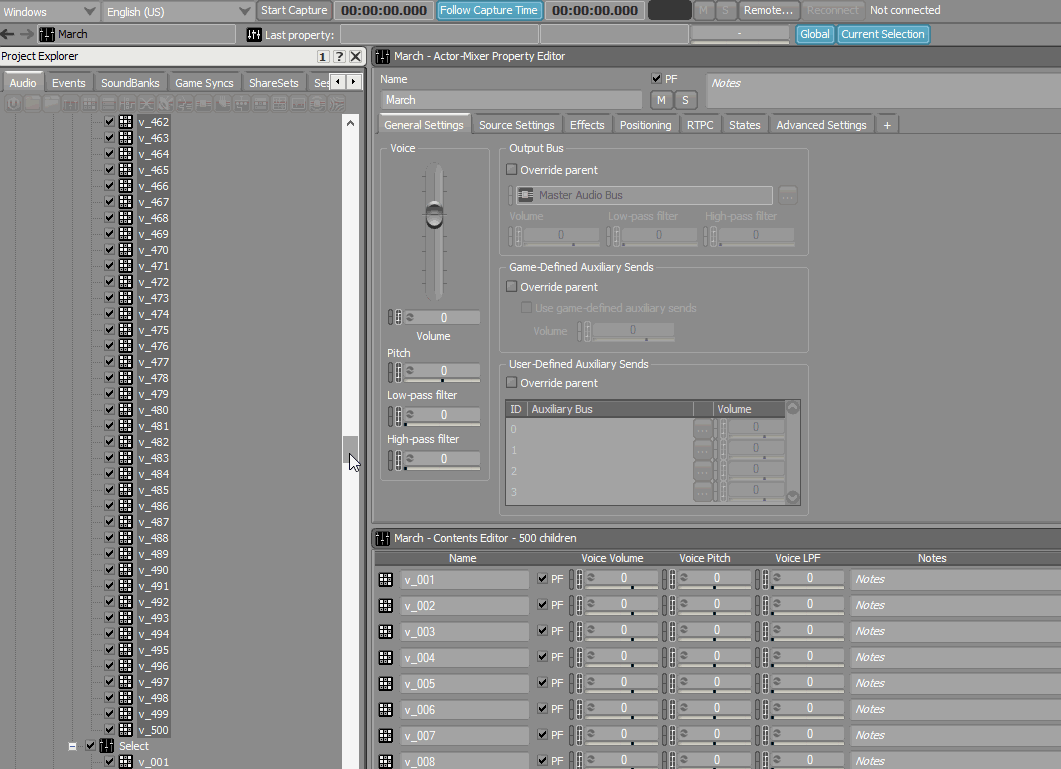
Task: Click v_001 object icon in Contents Editor
Action: click(386, 579)
